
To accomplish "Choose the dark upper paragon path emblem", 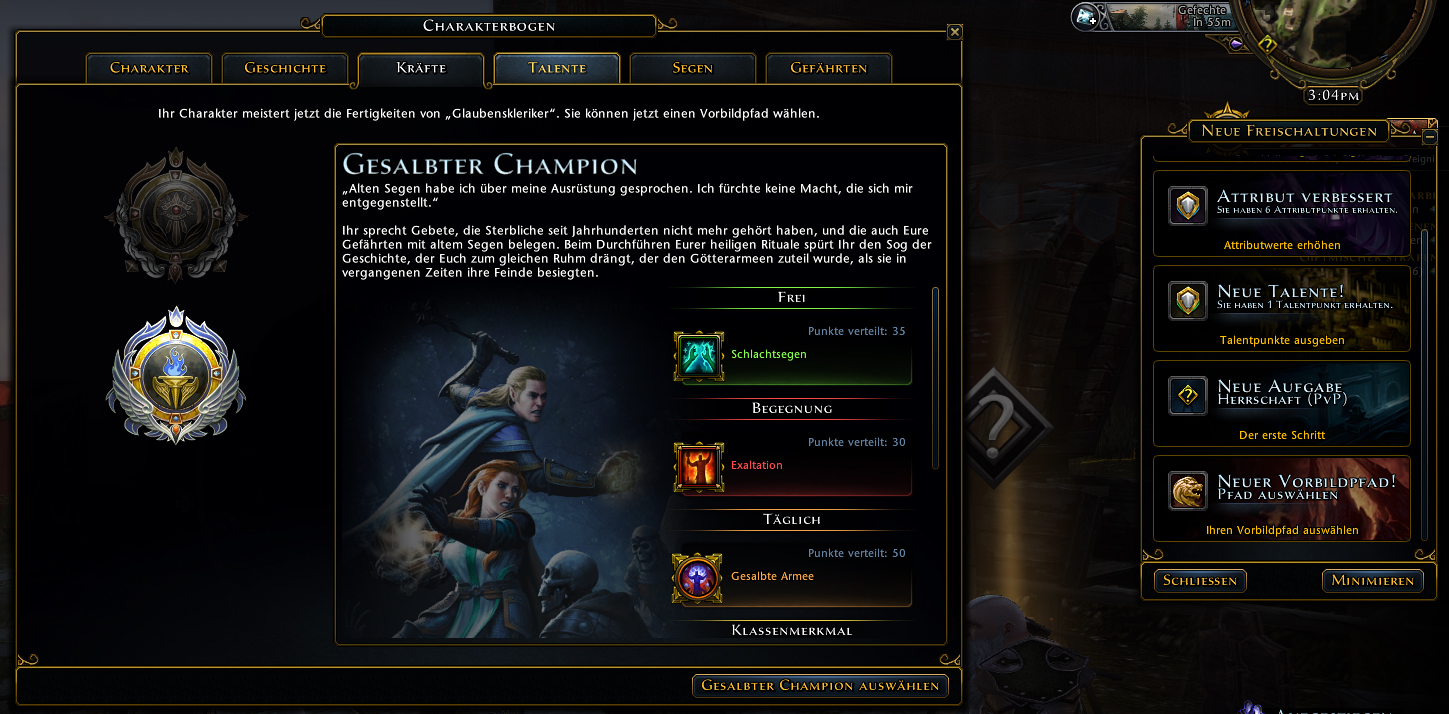I will [176, 215].
